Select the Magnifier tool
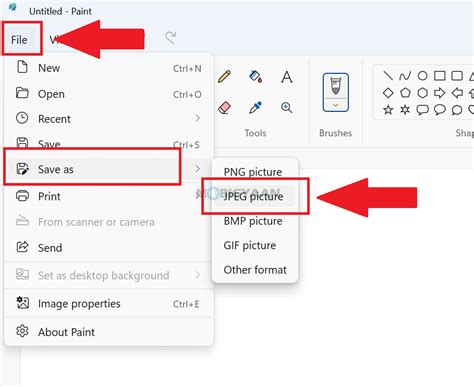Screen dimensions: 474x387 point(287,108)
